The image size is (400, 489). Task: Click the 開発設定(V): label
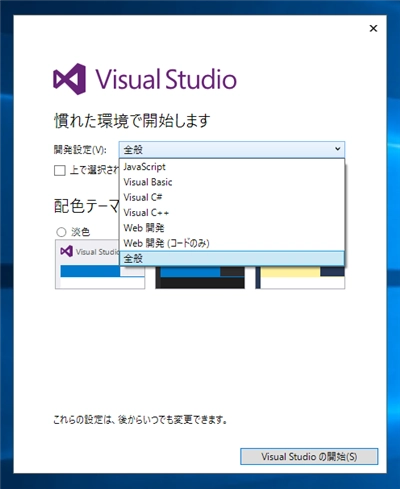pos(80,150)
